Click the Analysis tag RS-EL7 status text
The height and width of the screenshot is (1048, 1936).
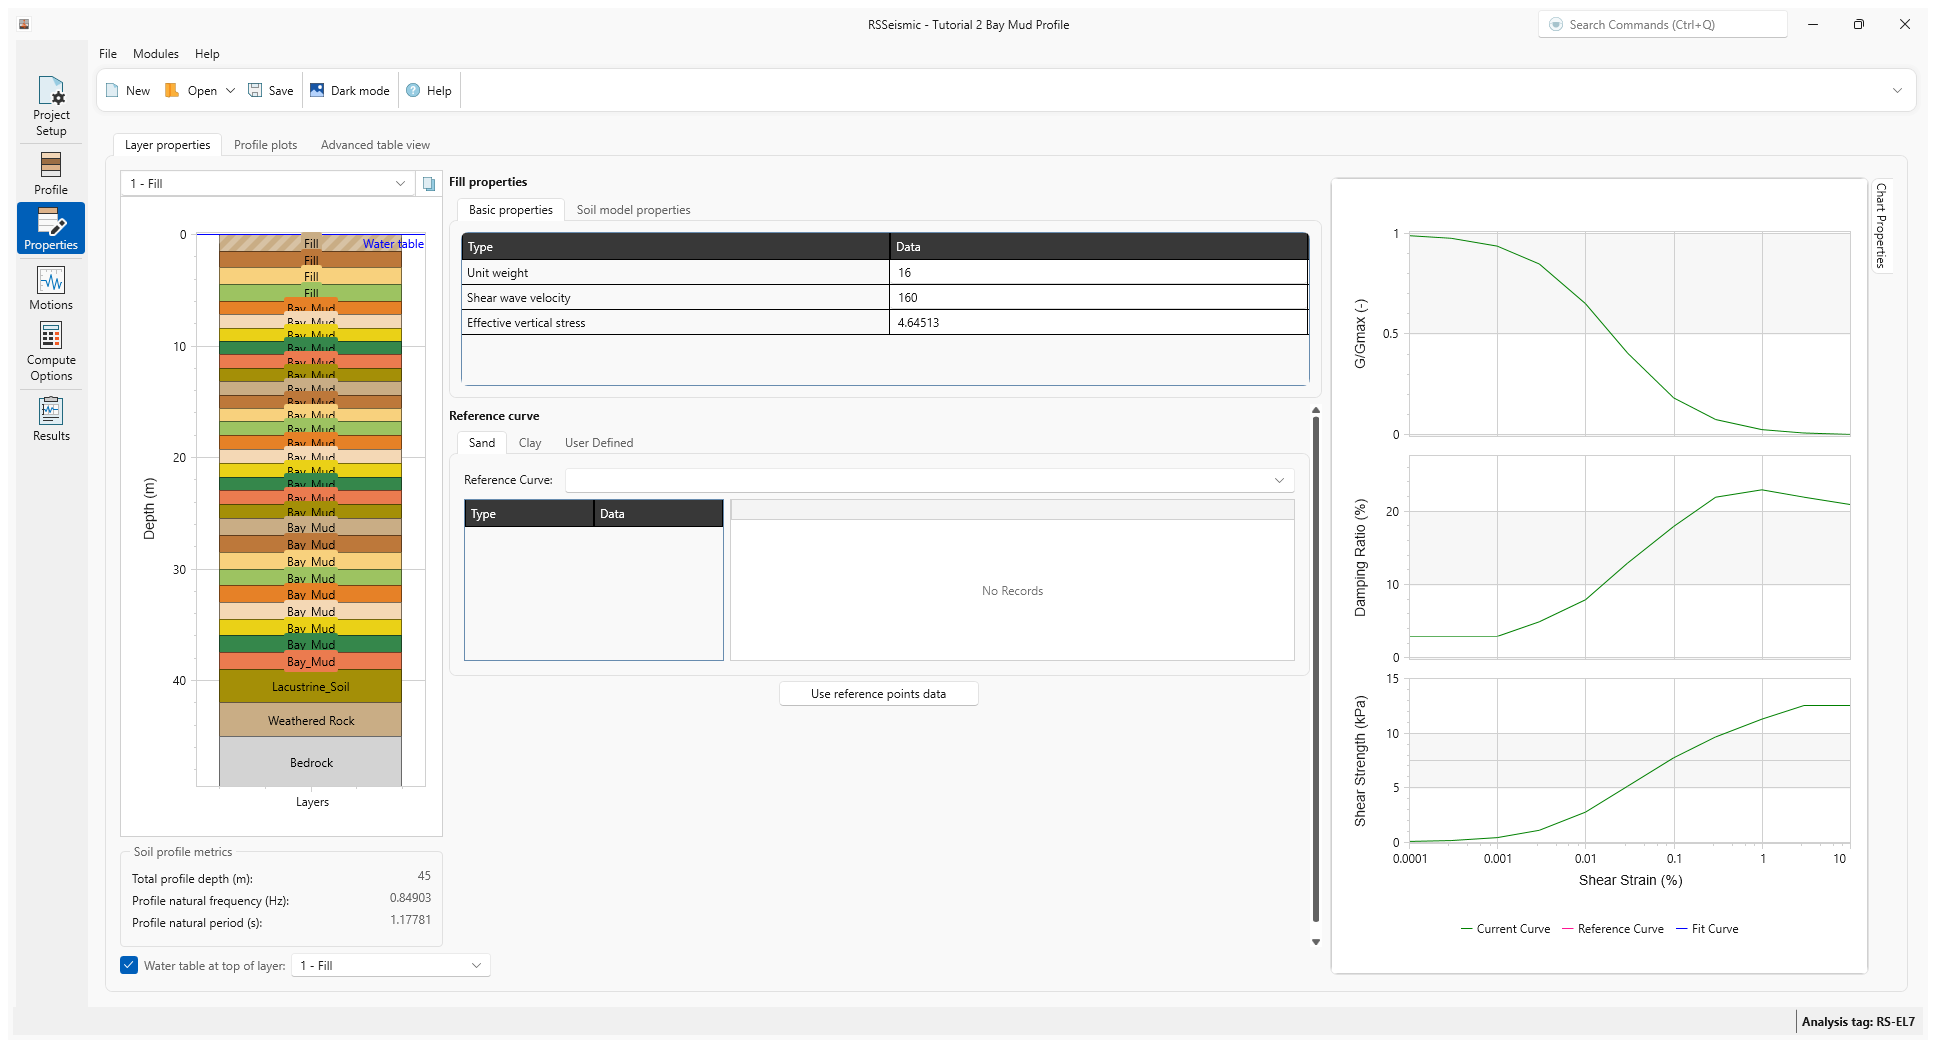click(x=1857, y=1021)
